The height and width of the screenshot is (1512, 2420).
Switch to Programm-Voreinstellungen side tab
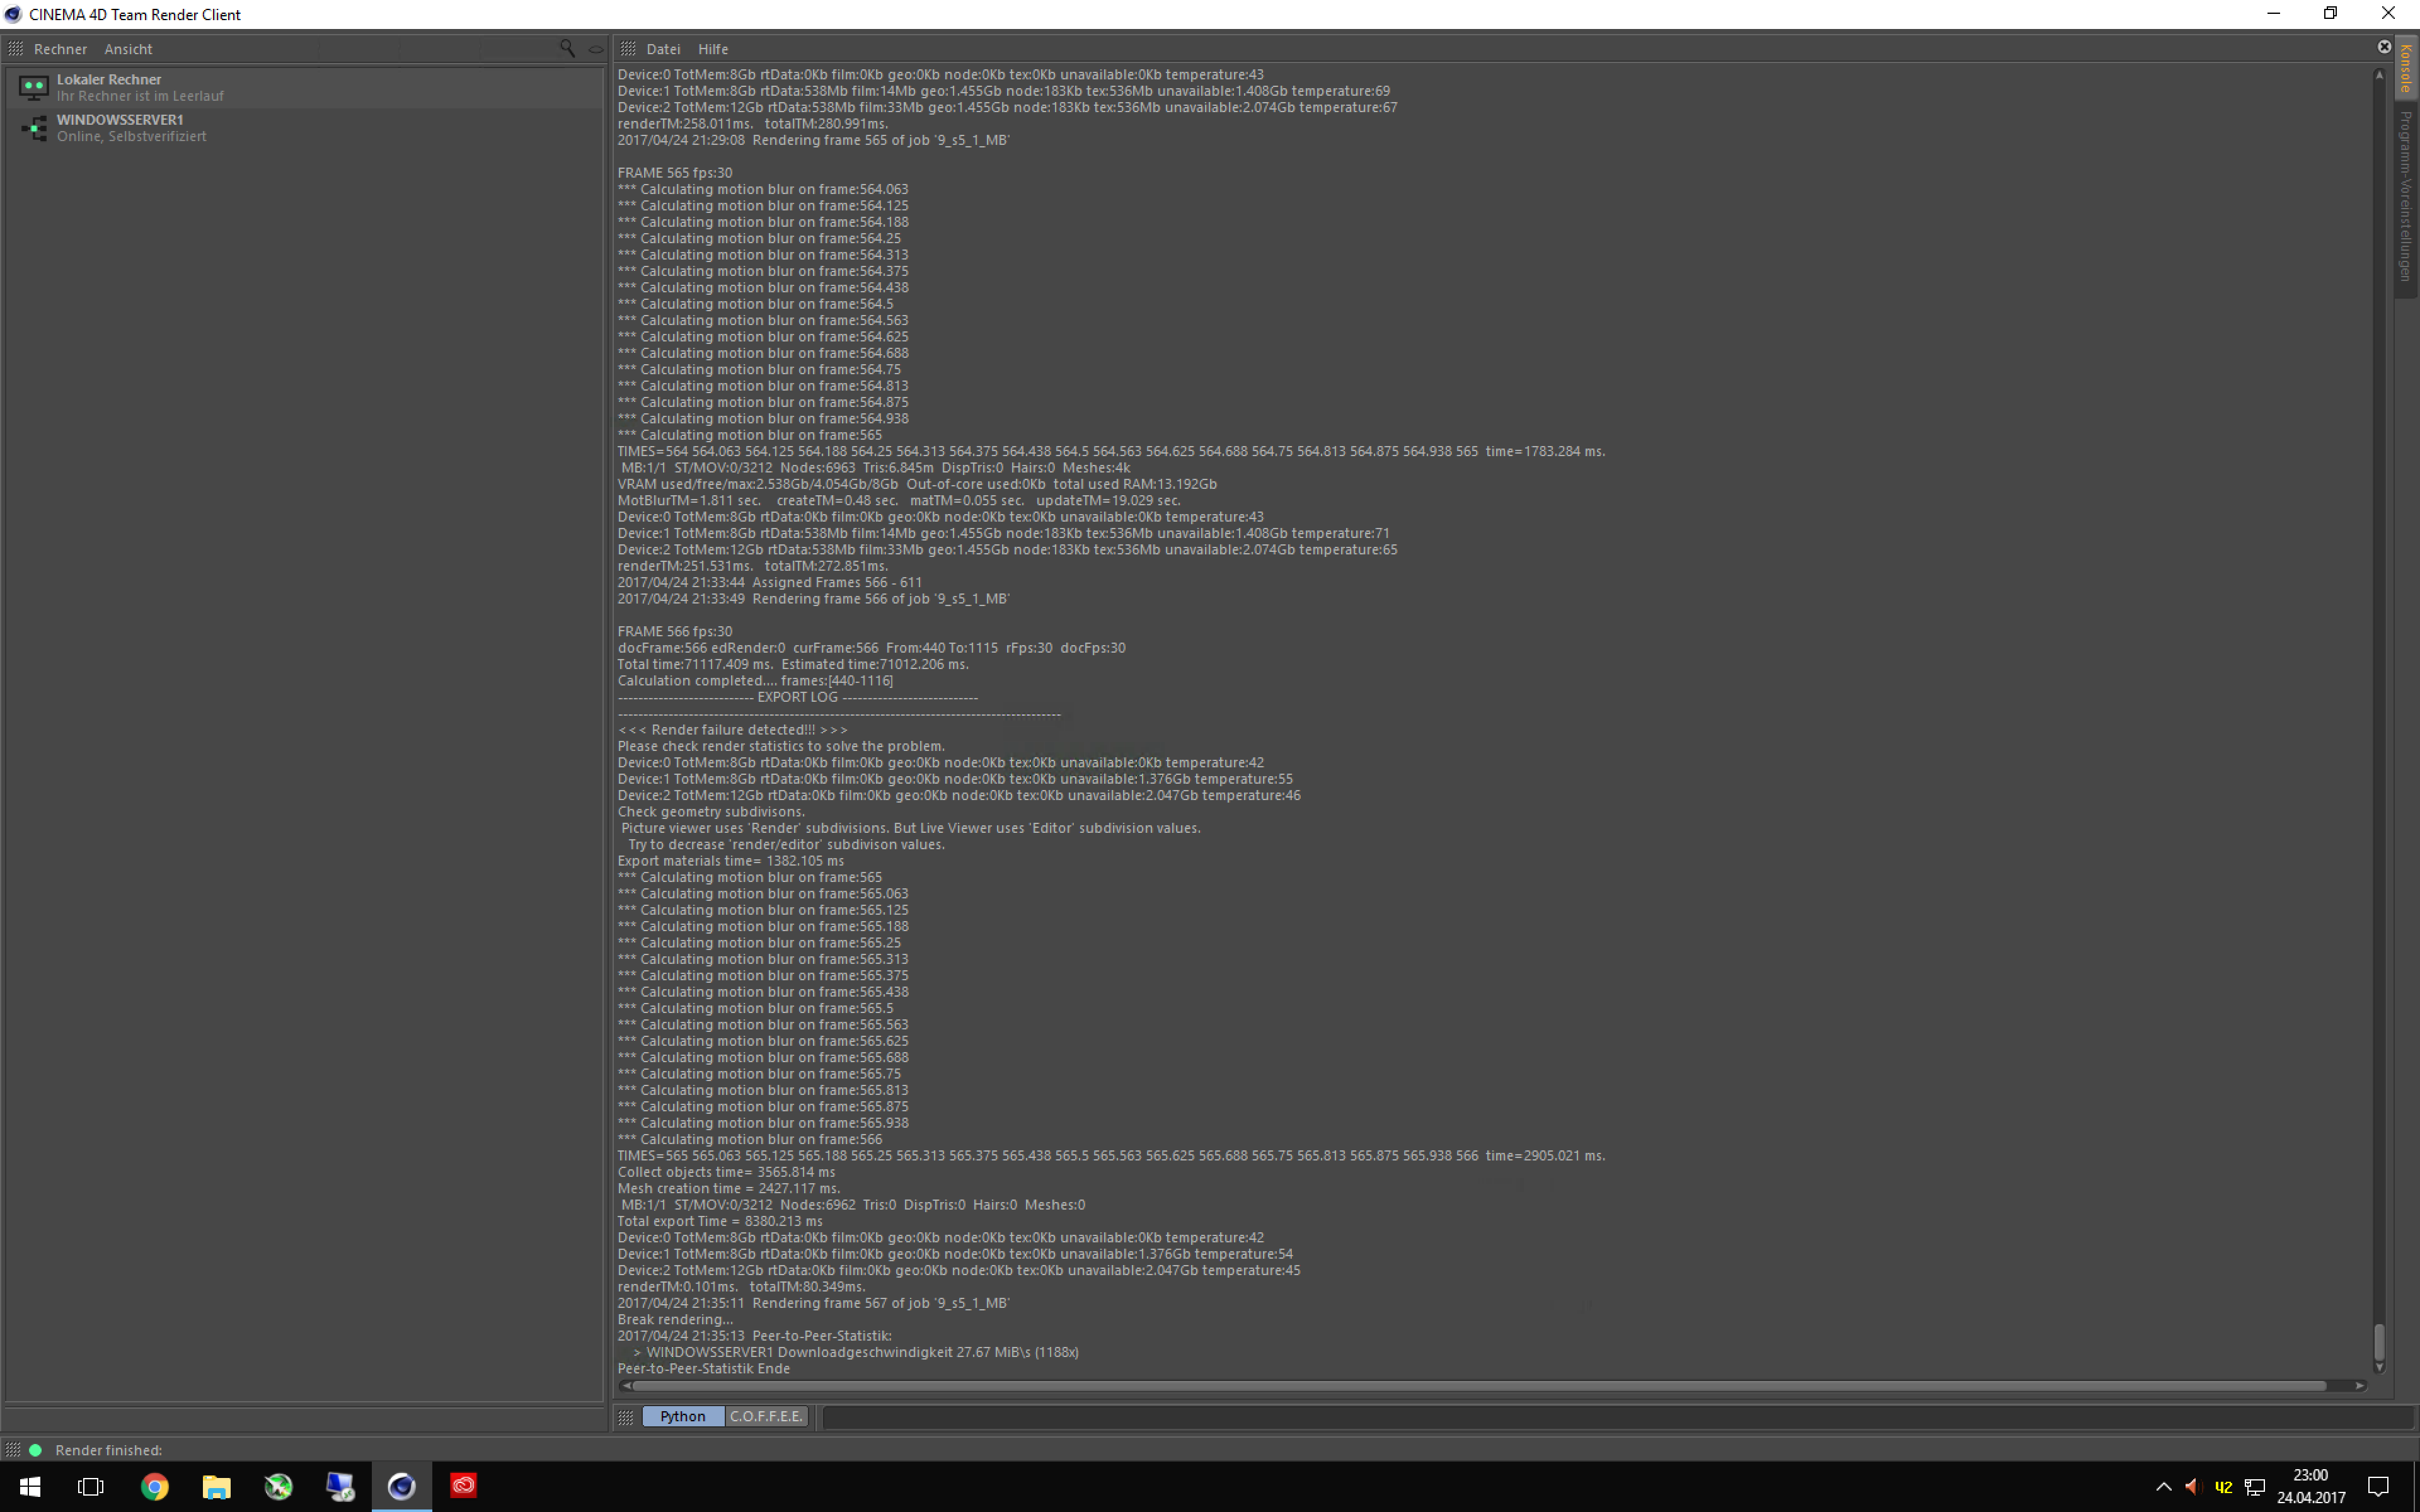(2406, 196)
